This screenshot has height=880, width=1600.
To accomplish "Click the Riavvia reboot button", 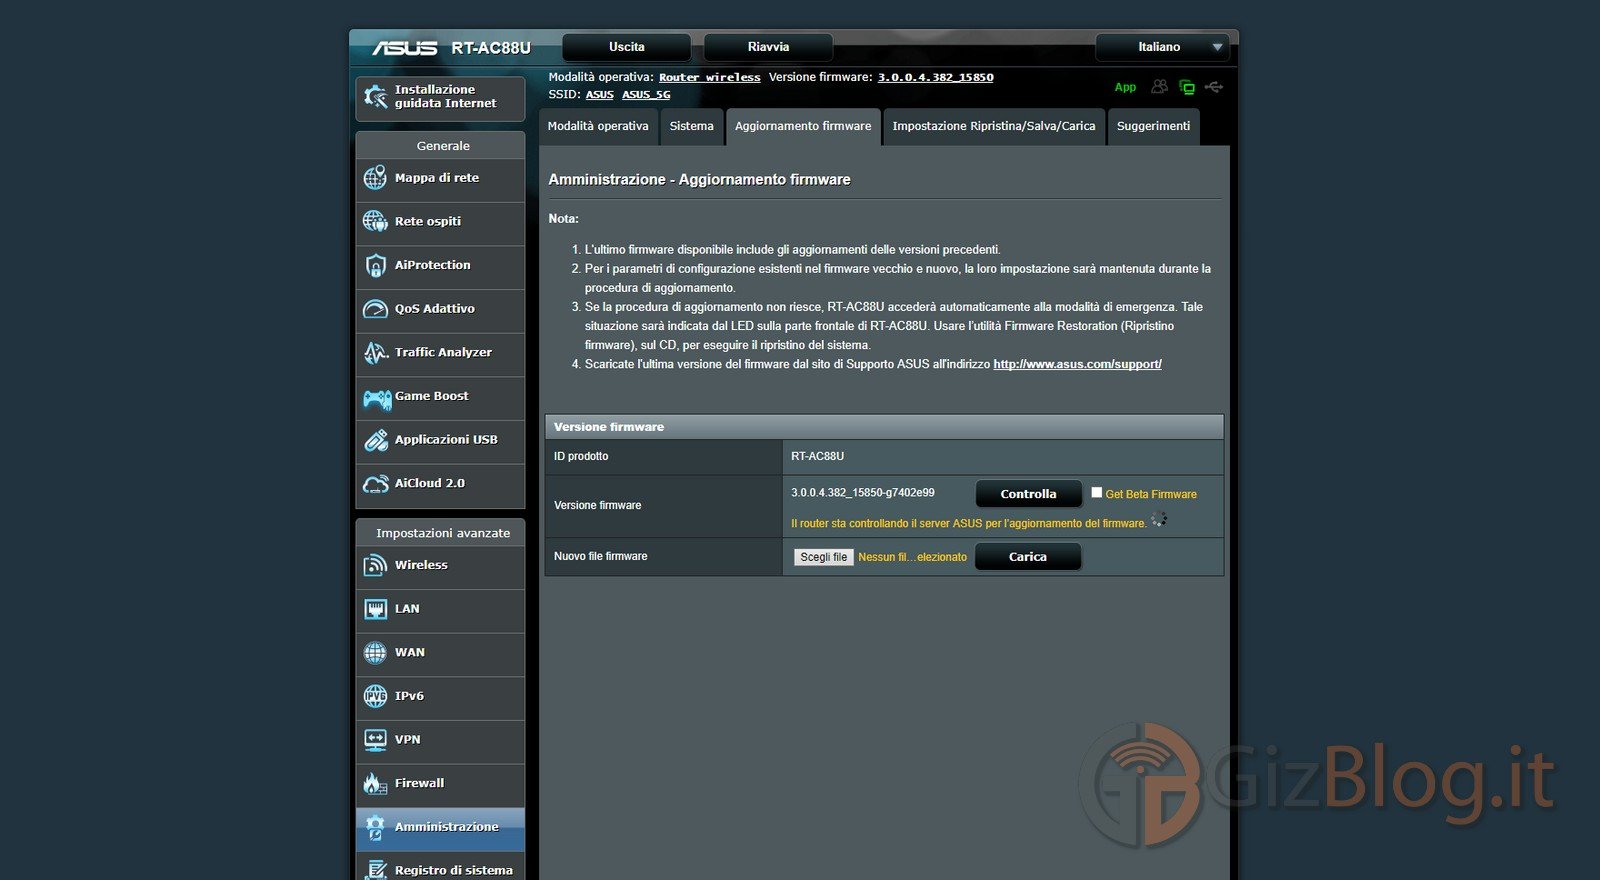I will tap(768, 47).
